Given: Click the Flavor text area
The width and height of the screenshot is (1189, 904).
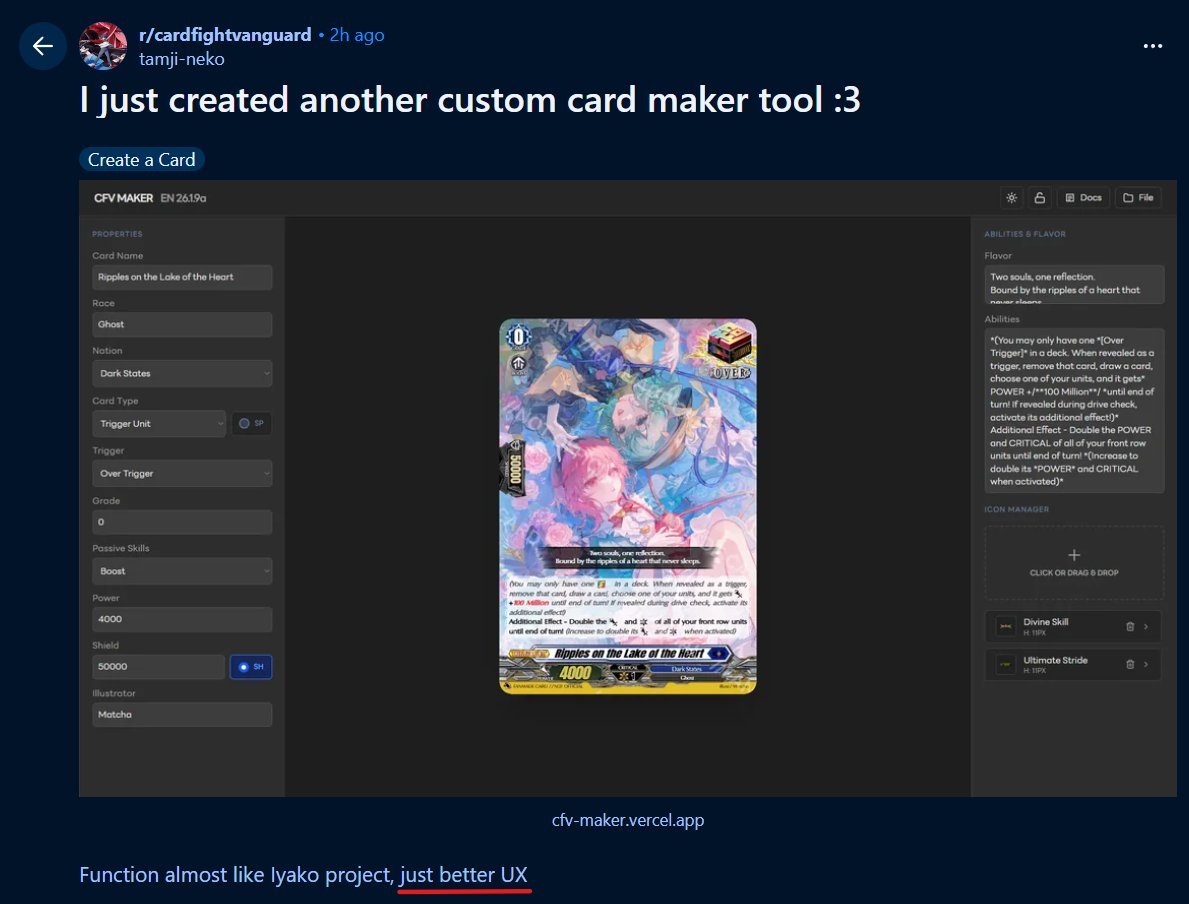Looking at the screenshot, I should (1074, 284).
